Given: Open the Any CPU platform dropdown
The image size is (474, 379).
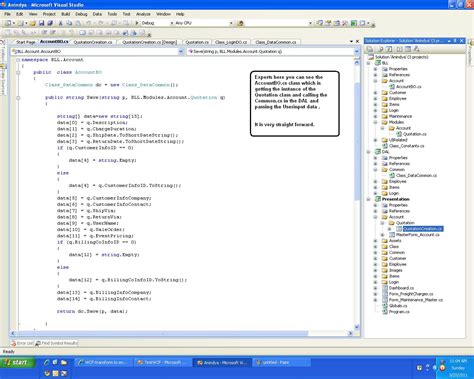Looking at the screenshot, I should (231, 23).
